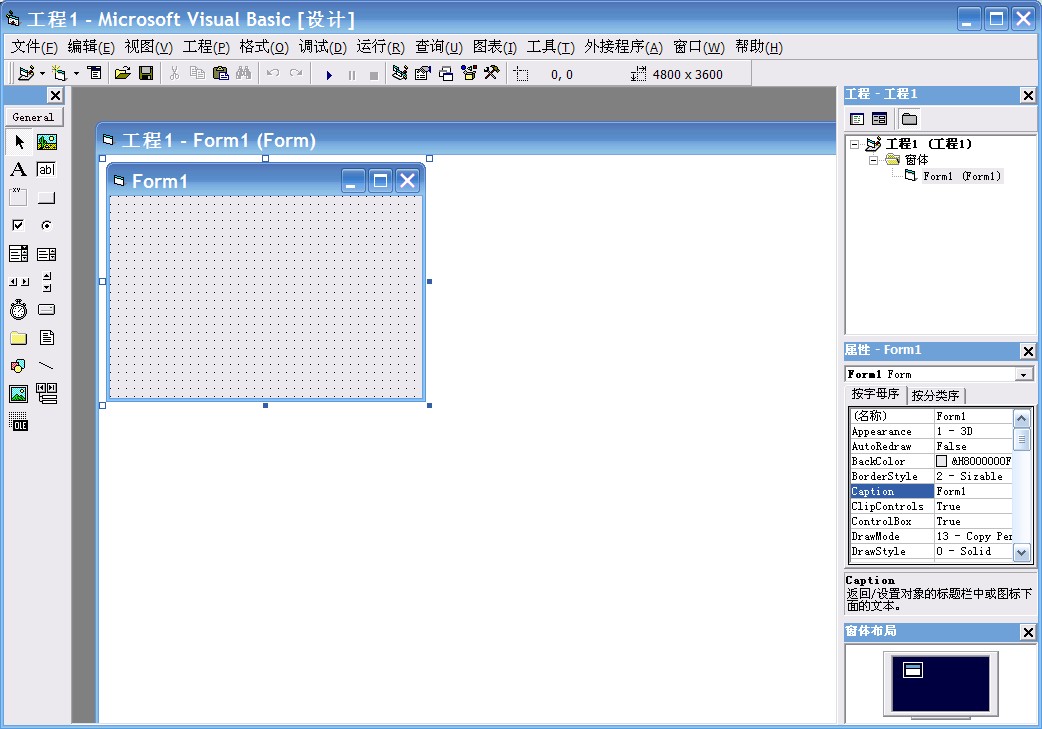Viewport: 1042px width, 729px height.
Task: Select the TextBox control (abl icon)
Action: click(x=47, y=169)
